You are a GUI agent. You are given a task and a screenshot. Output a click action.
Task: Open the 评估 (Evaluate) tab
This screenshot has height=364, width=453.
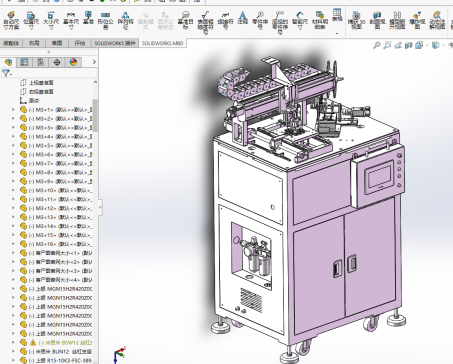pyautogui.click(x=80, y=43)
